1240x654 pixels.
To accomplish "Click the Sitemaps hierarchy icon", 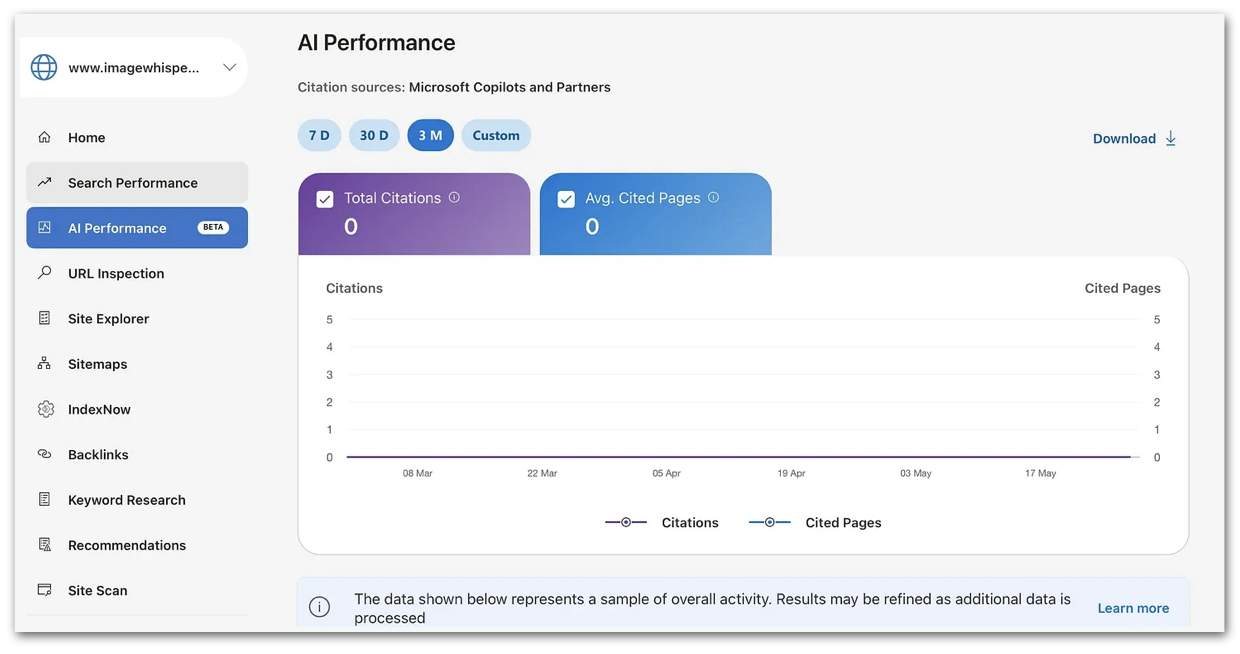I will click(x=44, y=364).
